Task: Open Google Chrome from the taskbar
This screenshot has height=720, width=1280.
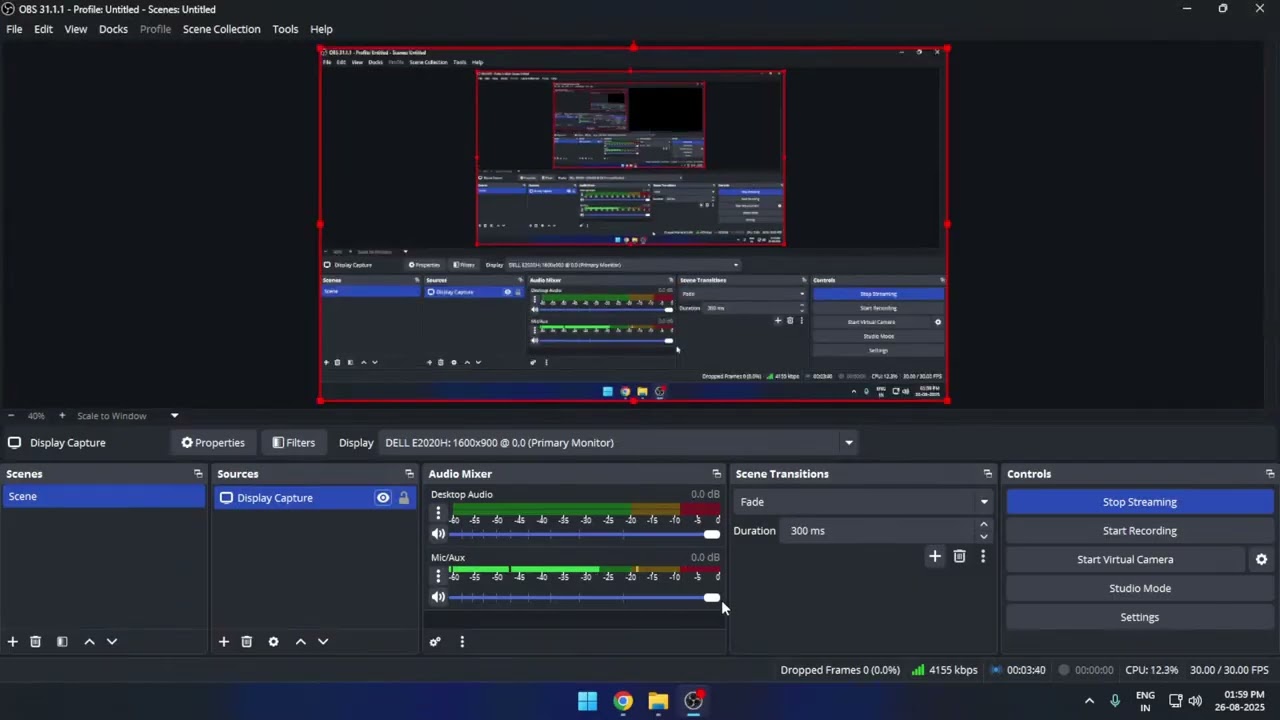Action: pyautogui.click(x=623, y=701)
